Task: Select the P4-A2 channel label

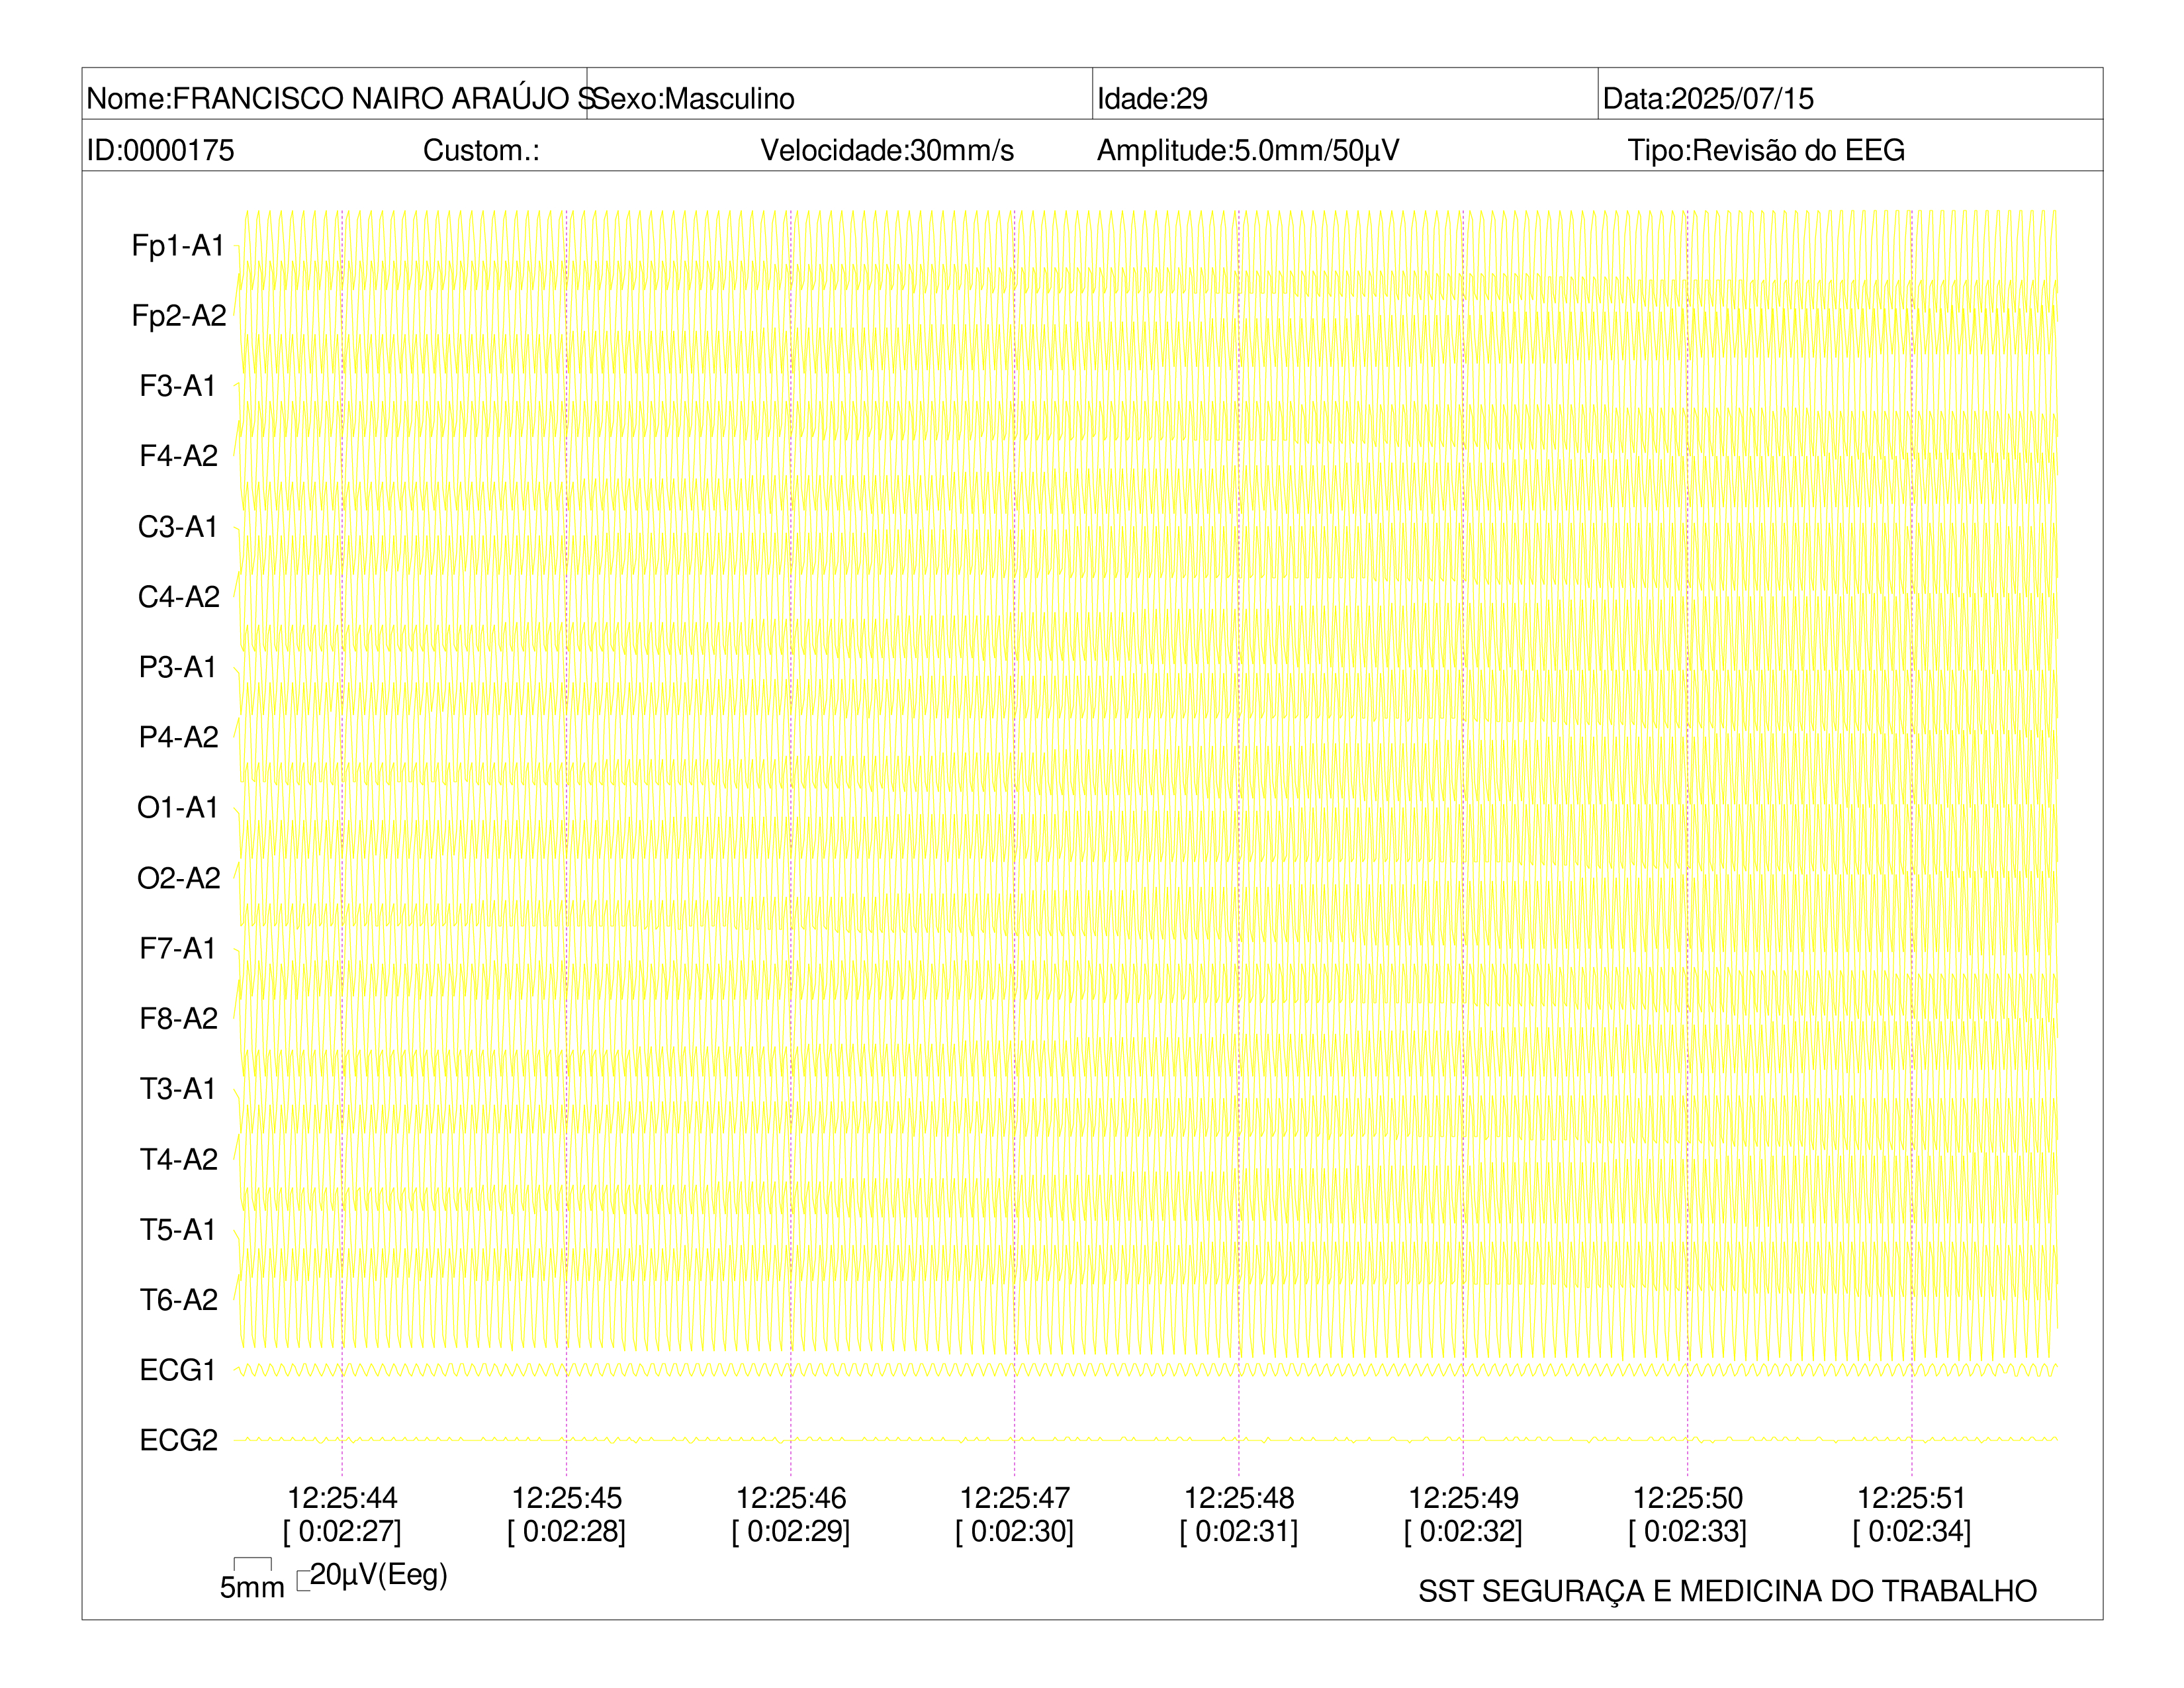Action: [178, 737]
